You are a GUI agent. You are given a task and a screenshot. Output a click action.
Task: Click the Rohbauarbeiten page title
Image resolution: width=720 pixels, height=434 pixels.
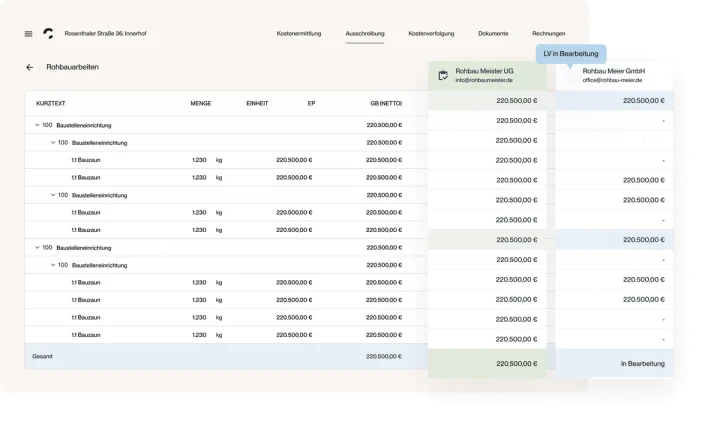pyautogui.click(x=73, y=67)
